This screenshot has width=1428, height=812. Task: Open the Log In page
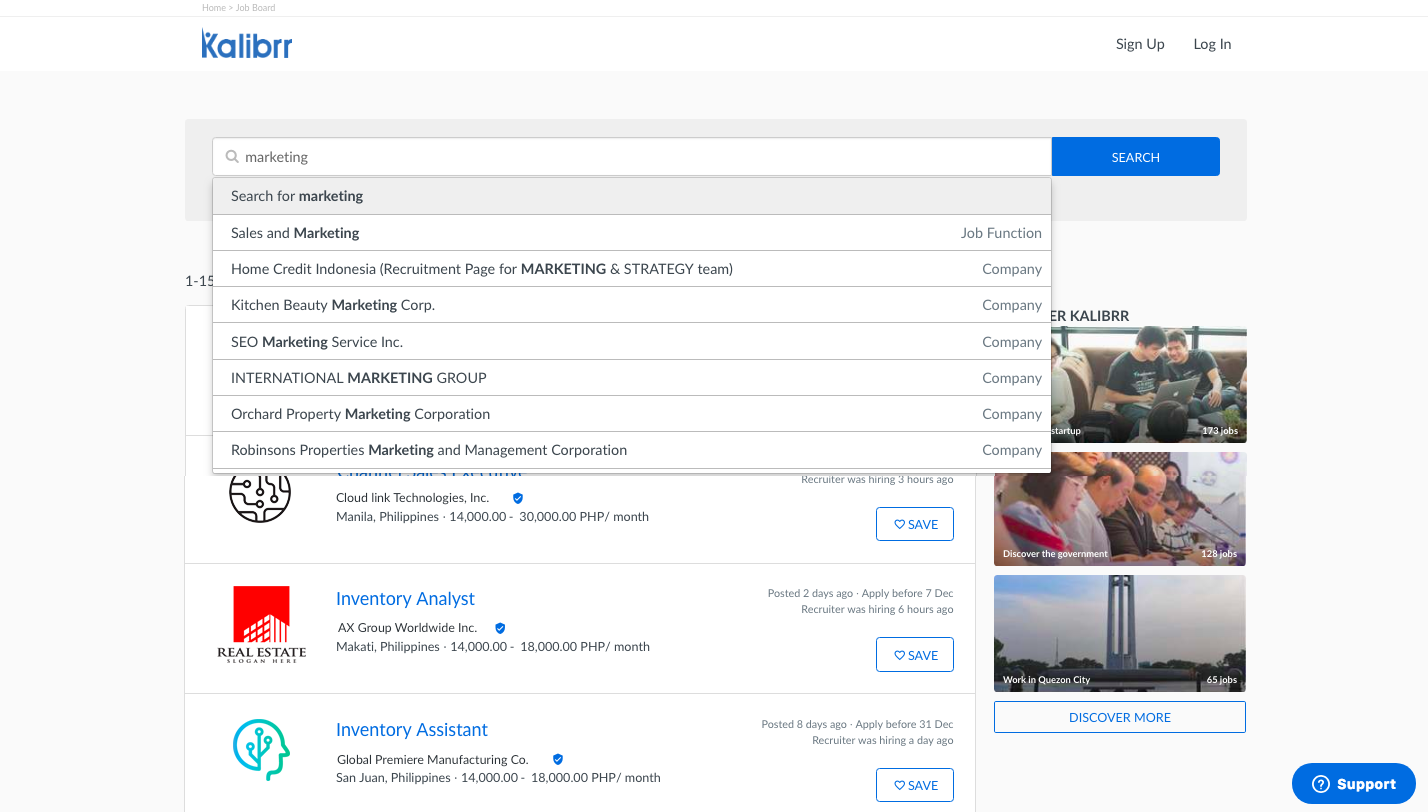coord(1212,44)
